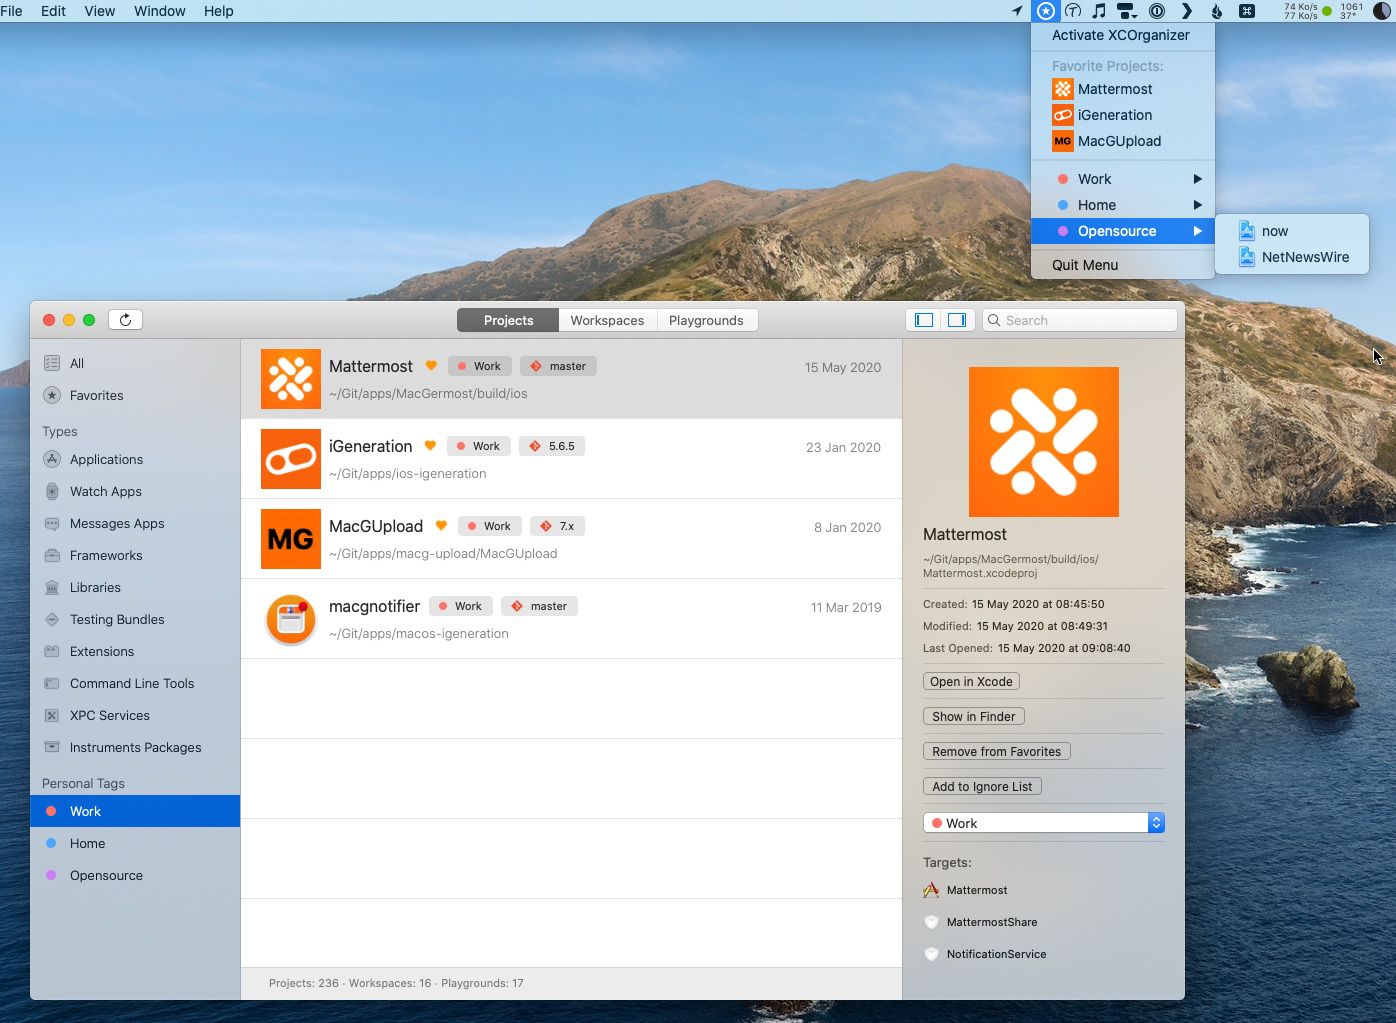
Task: Filter by the Applications type icon
Action: coord(52,459)
